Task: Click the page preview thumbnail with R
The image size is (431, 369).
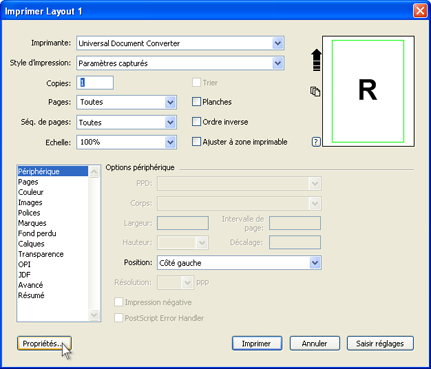Action: [368, 91]
